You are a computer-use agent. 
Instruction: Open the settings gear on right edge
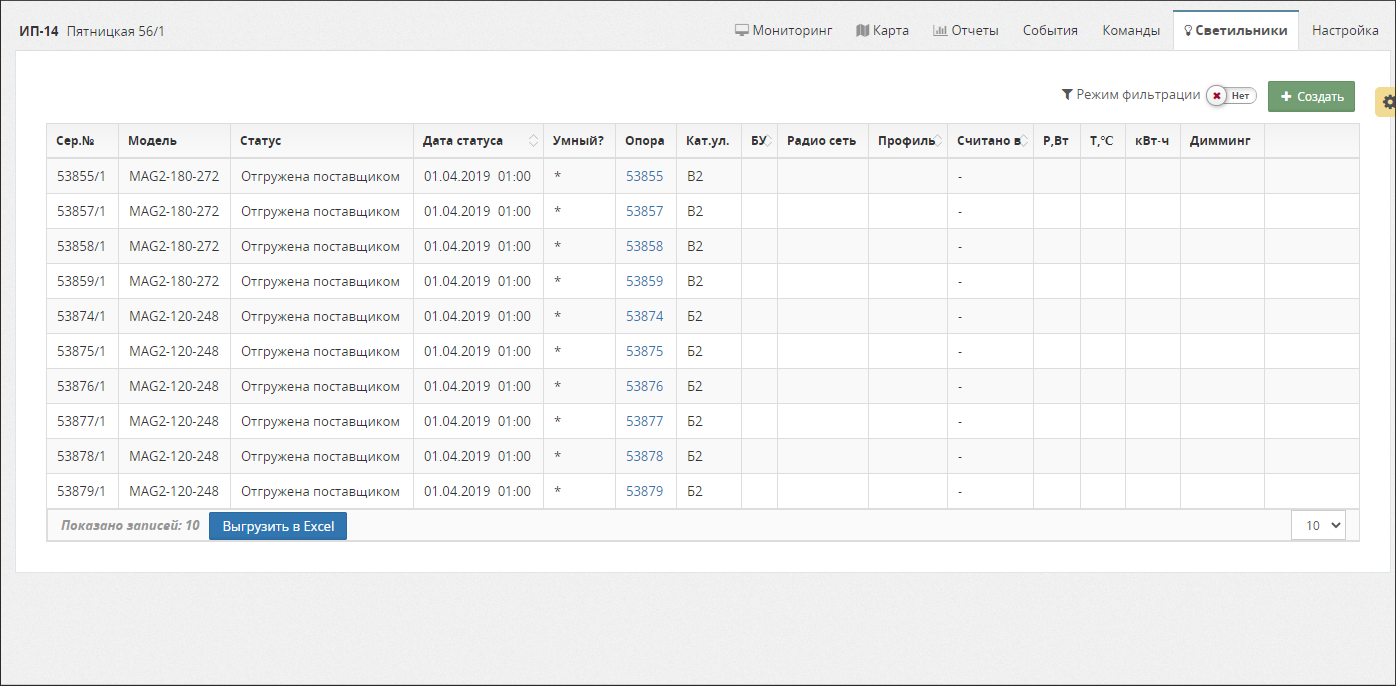(x=1388, y=102)
